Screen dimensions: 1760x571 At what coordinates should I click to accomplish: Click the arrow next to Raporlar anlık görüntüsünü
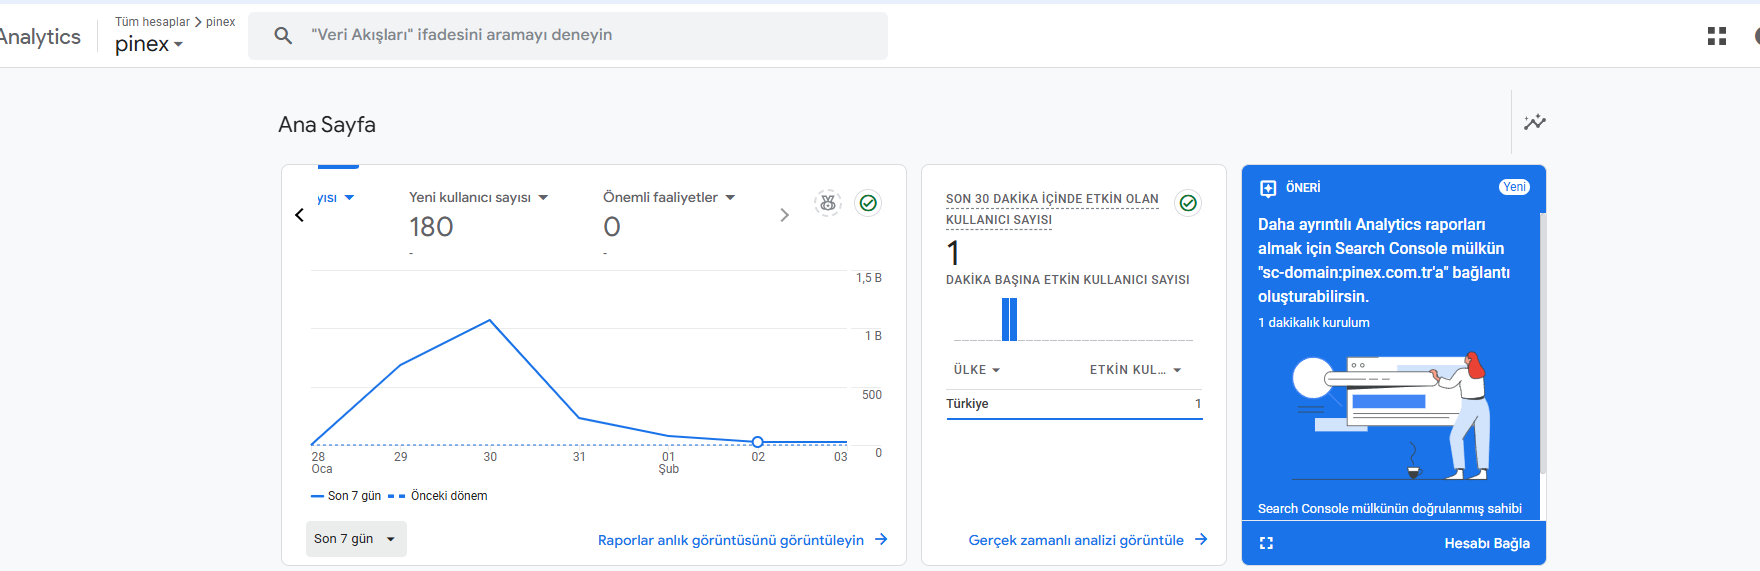(x=881, y=539)
